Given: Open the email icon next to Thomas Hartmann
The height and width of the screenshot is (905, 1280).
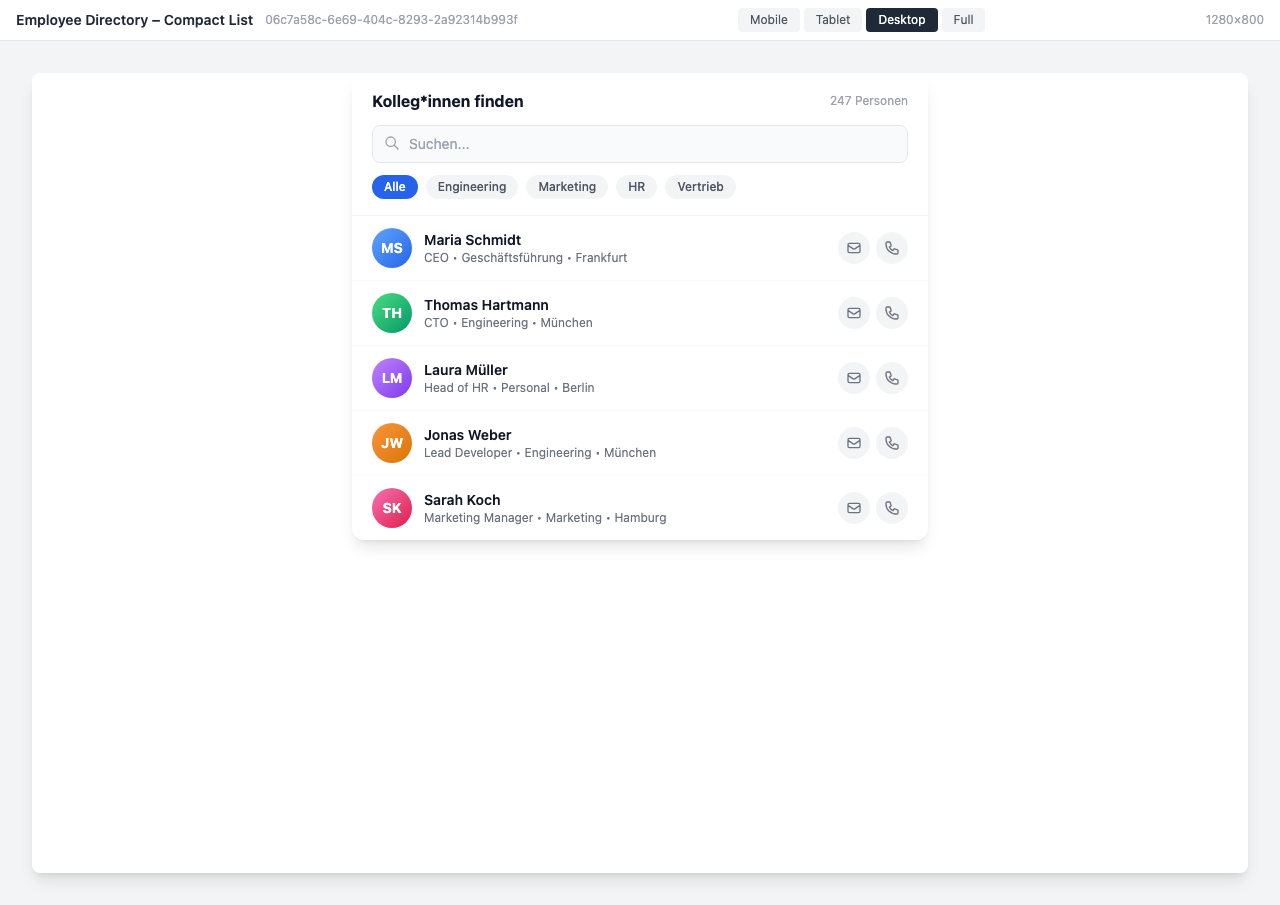Looking at the screenshot, I should (853, 313).
